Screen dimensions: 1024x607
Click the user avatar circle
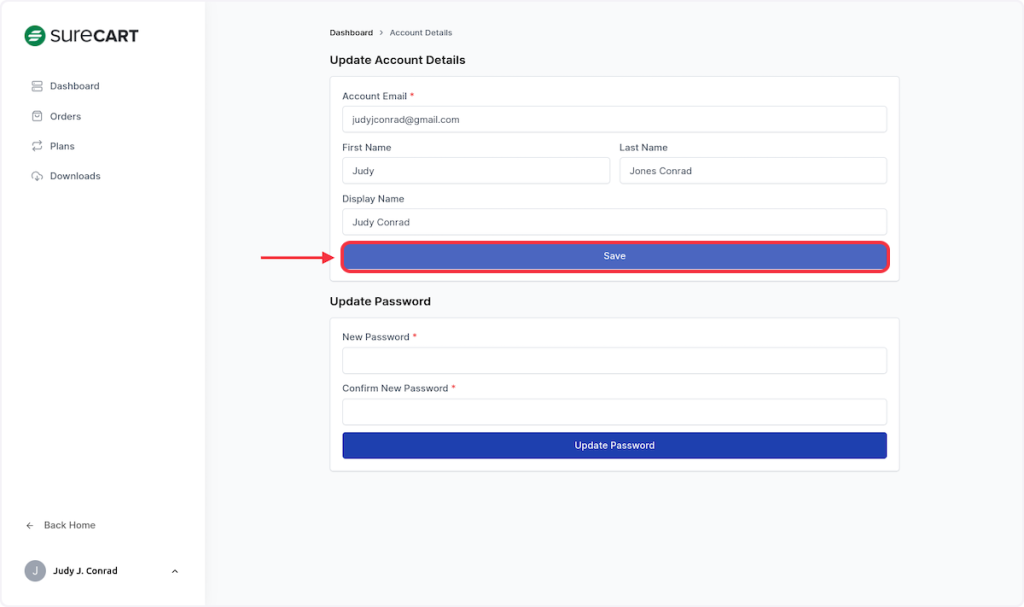(x=35, y=571)
